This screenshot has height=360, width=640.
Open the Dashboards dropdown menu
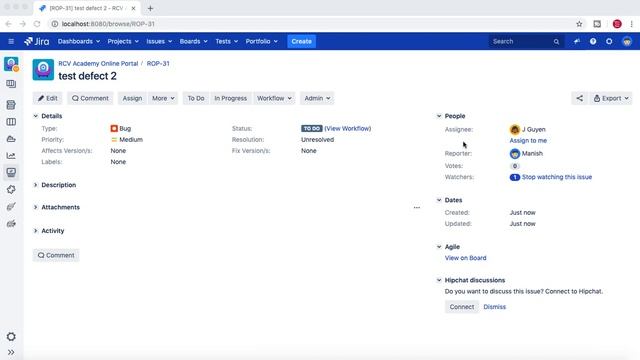[x=79, y=41]
